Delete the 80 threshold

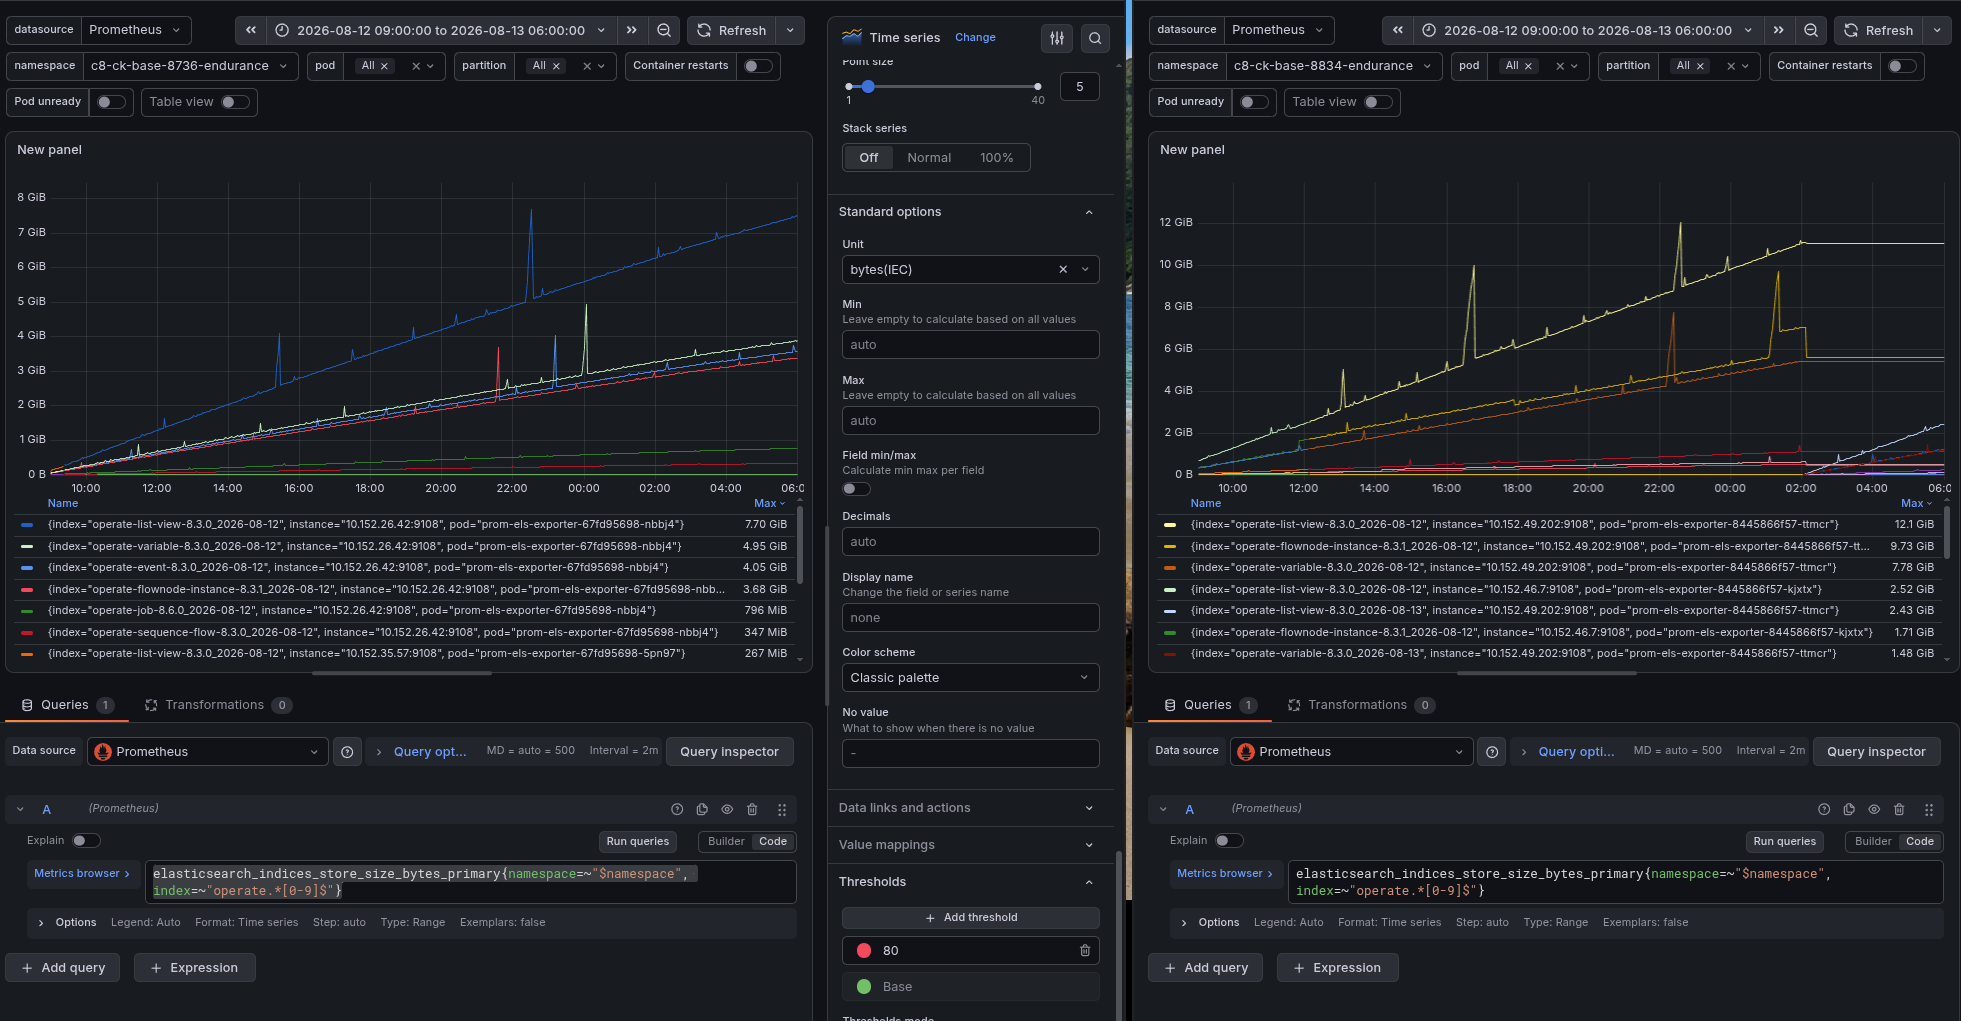point(1085,951)
